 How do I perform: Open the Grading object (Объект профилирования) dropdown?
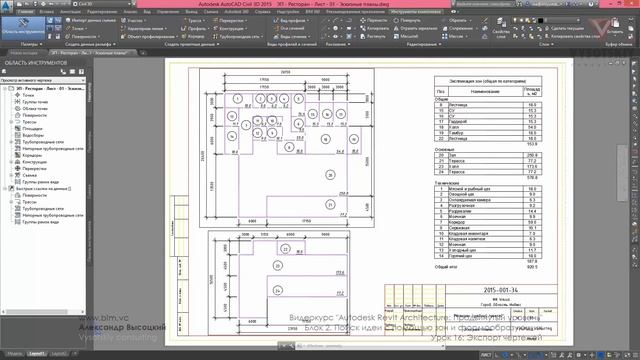pyautogui.click(x=149, y=37)
